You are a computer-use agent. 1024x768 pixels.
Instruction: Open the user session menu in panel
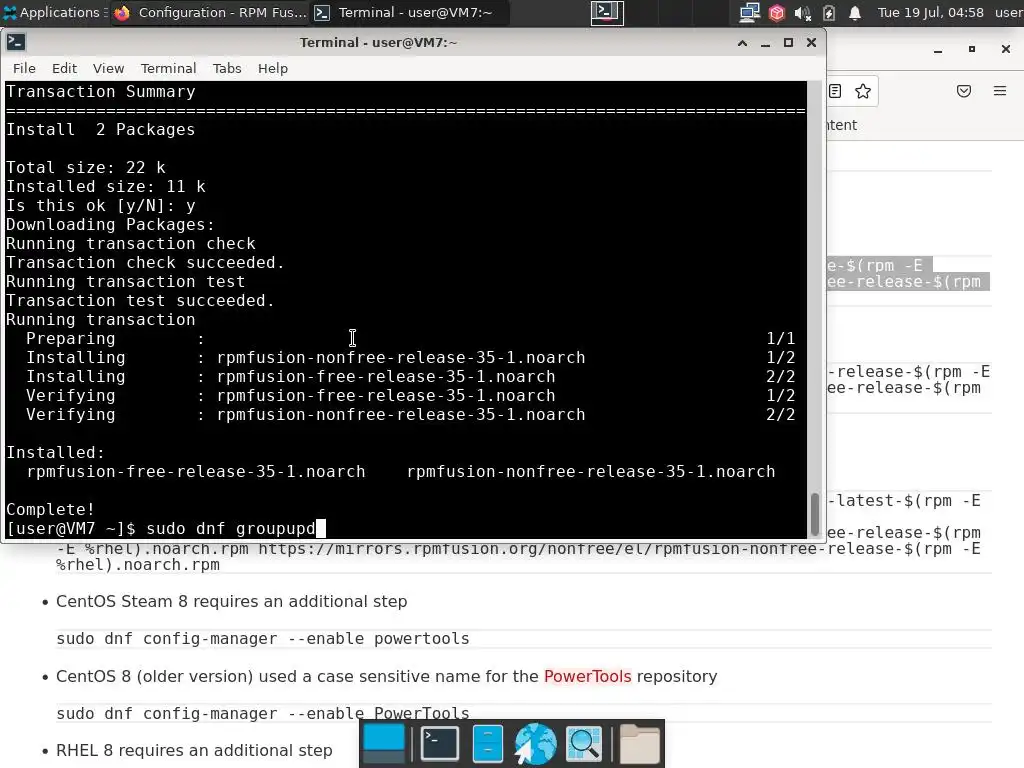pos(1009,12)
